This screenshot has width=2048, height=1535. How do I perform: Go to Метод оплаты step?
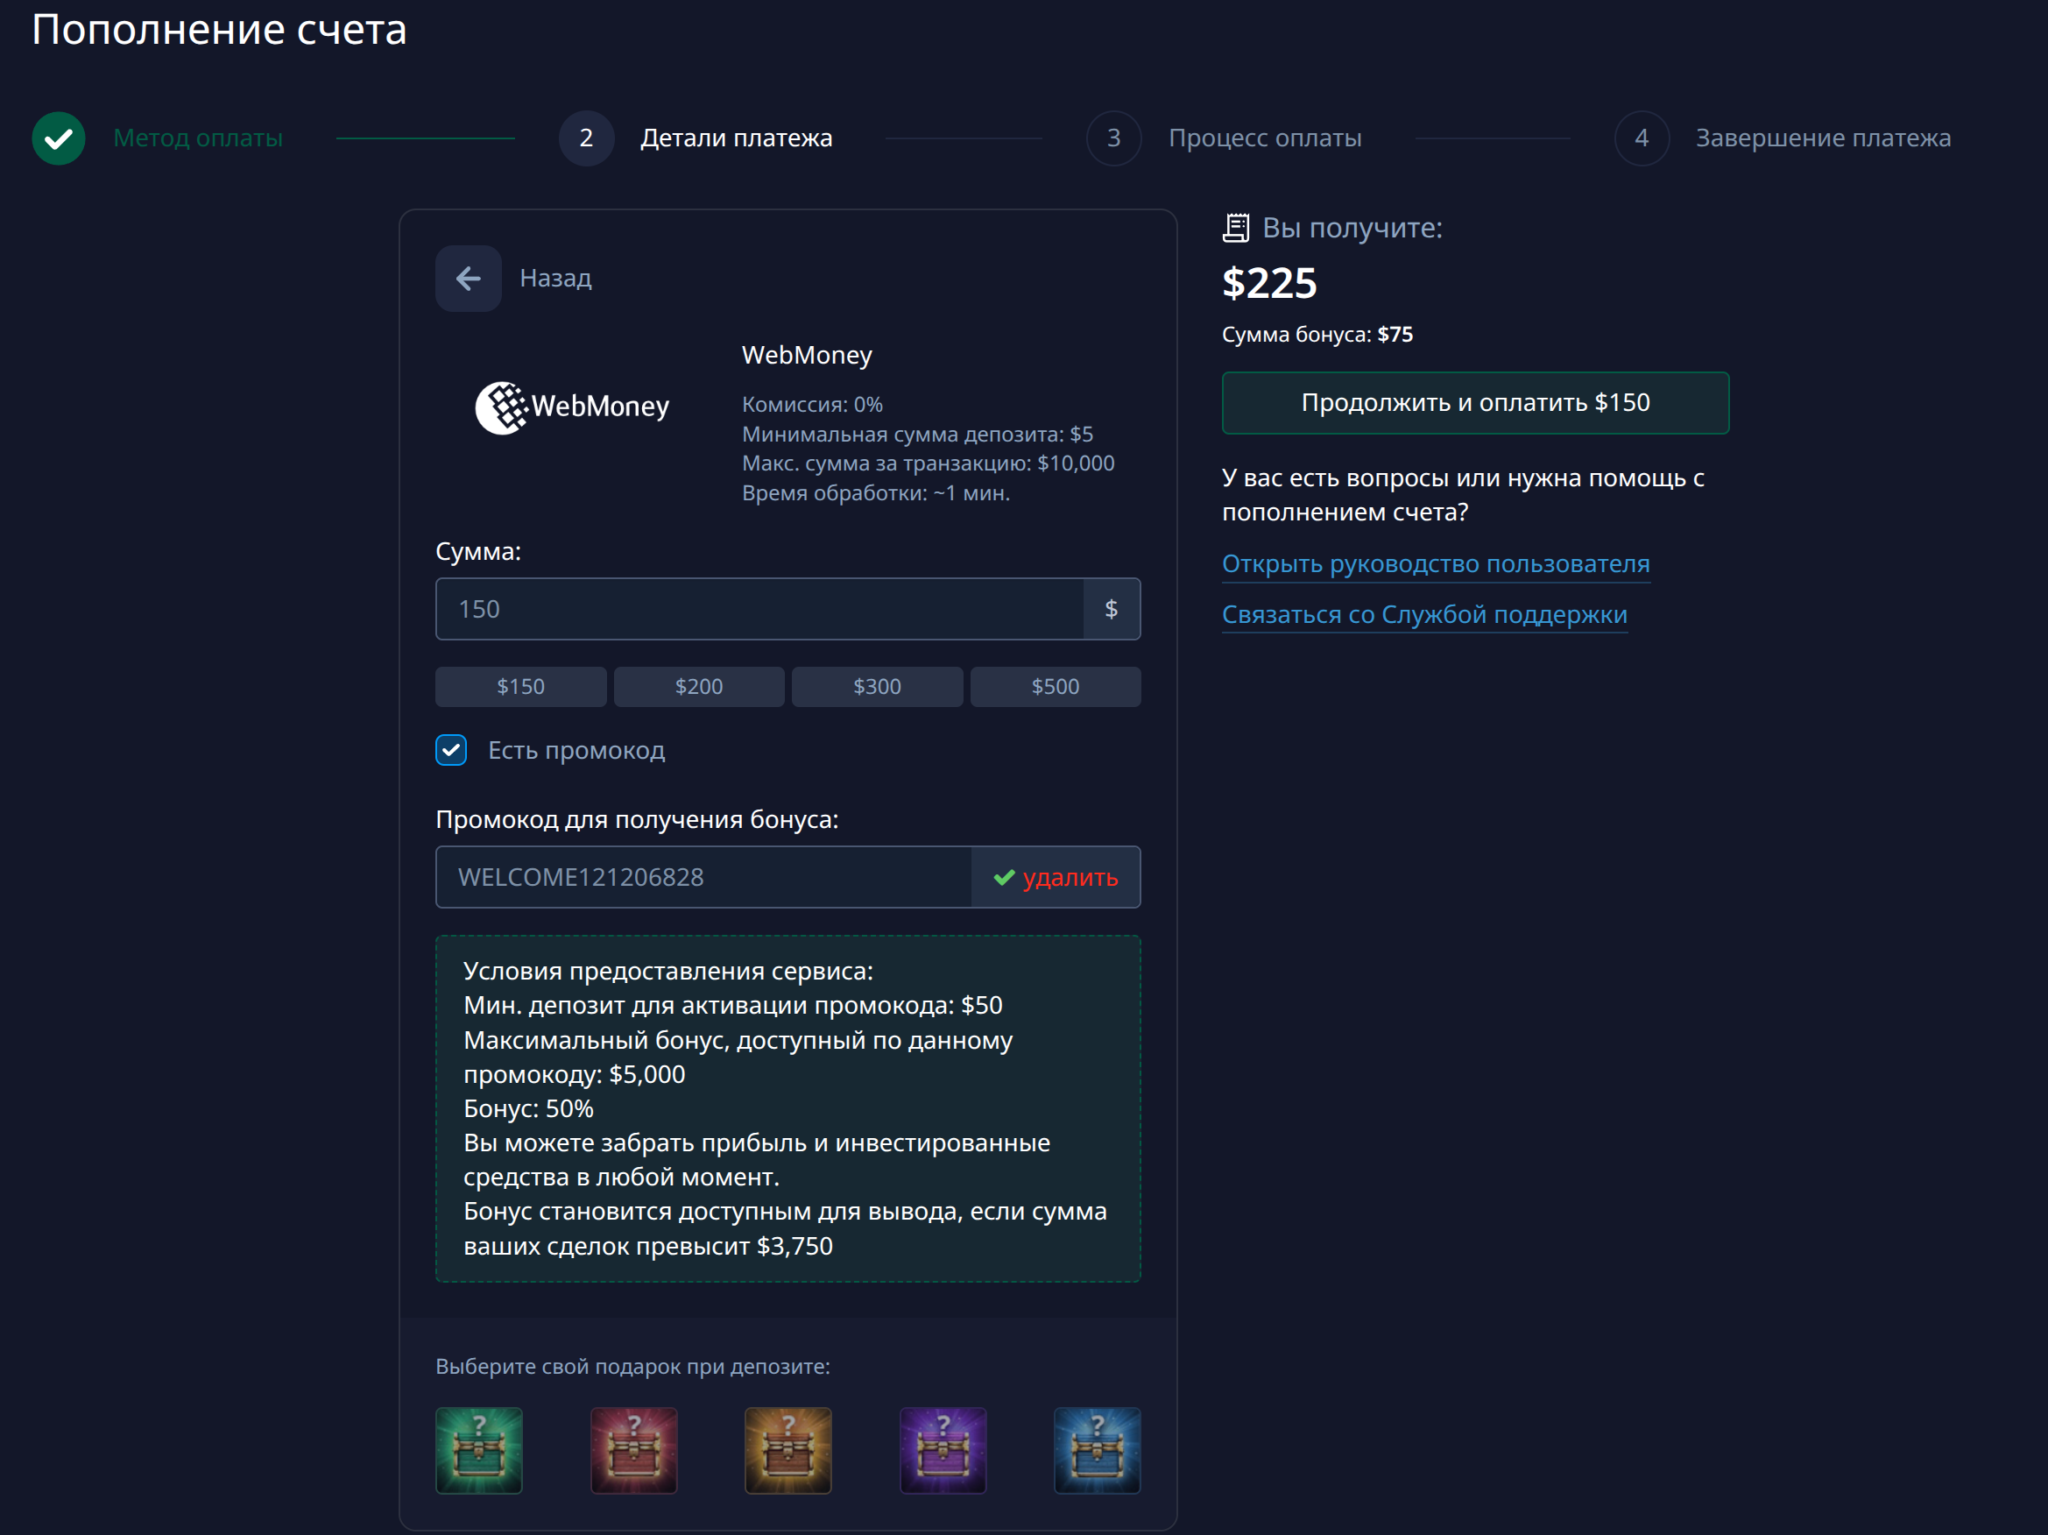[197, 138]
